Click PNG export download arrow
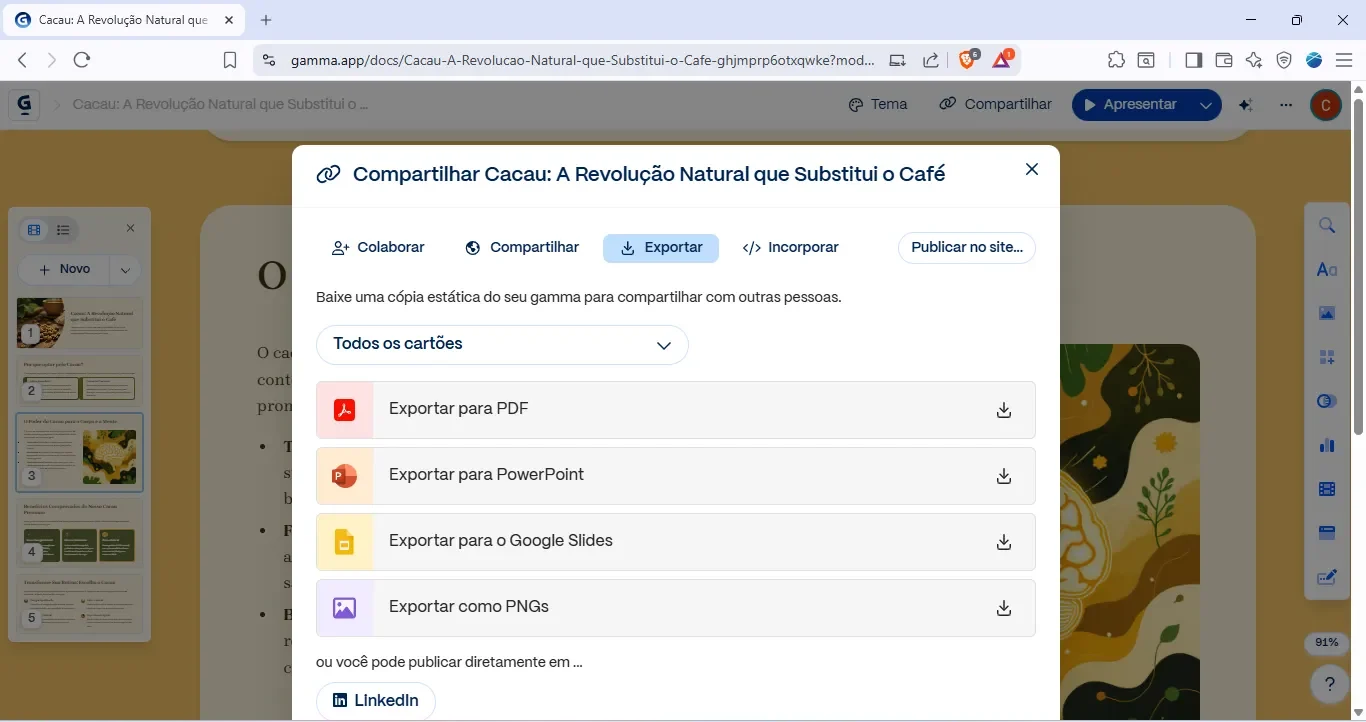 click(1004, 608)
